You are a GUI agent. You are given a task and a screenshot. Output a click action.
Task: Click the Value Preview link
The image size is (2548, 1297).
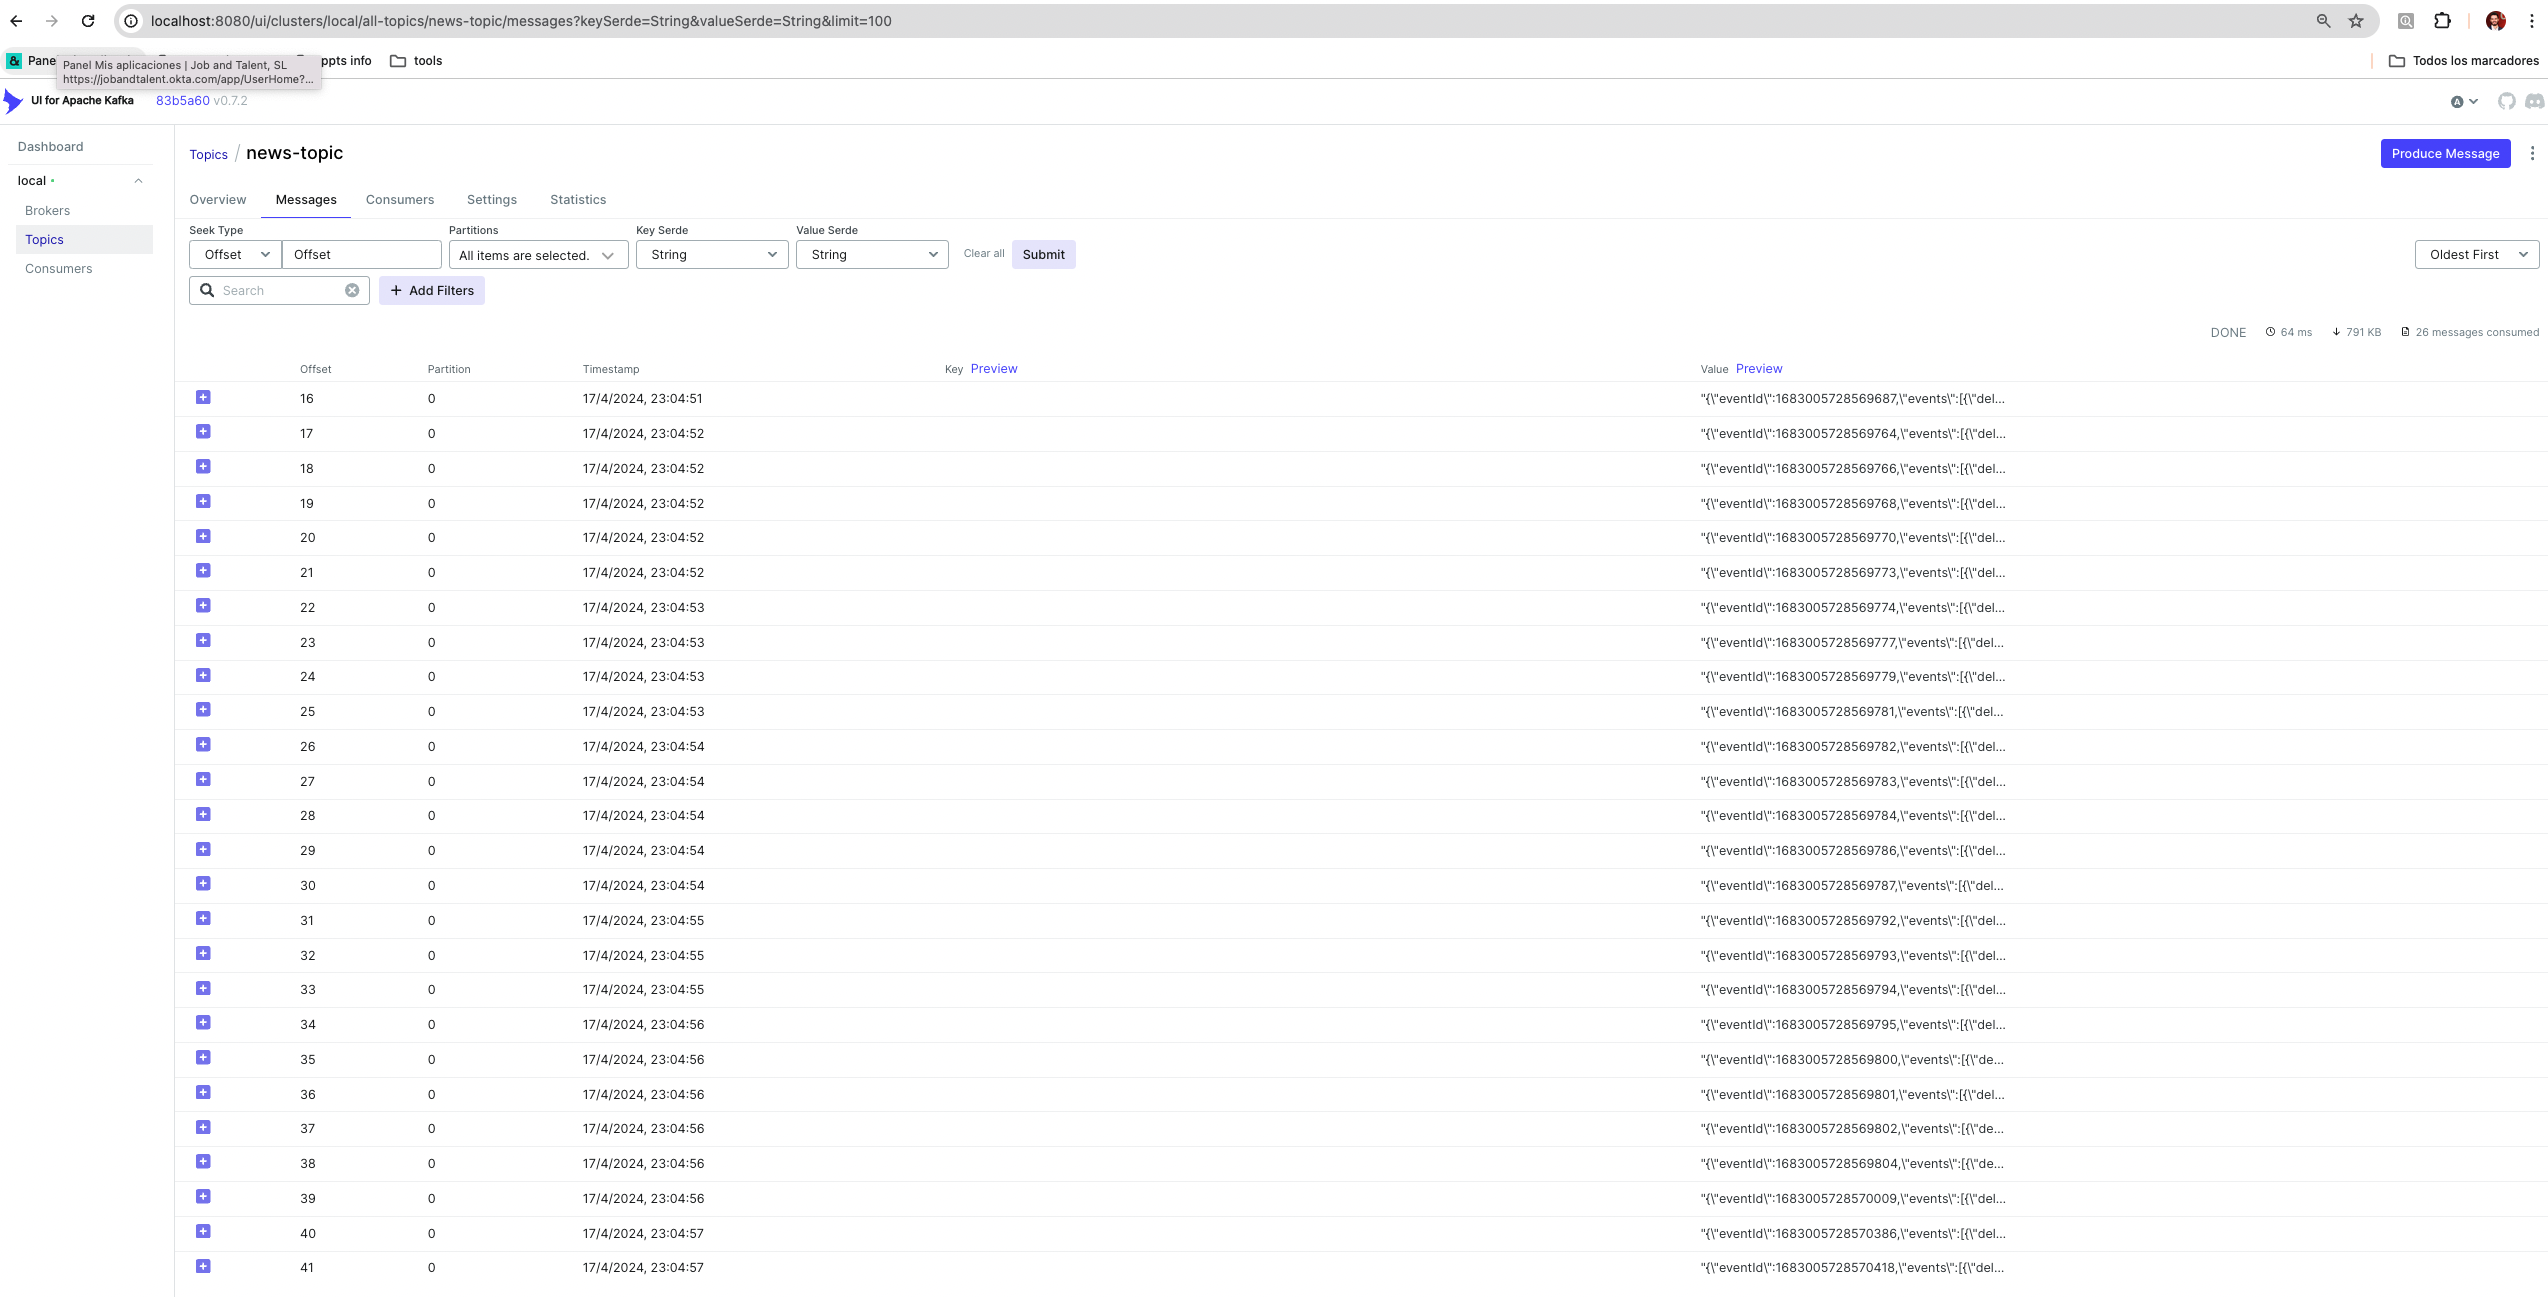pyautogui.click(x=1759, y=369)
